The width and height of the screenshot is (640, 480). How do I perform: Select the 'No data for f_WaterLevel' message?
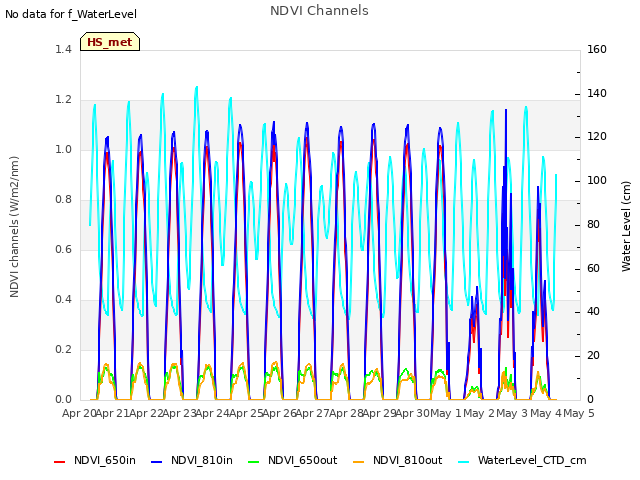71,14
